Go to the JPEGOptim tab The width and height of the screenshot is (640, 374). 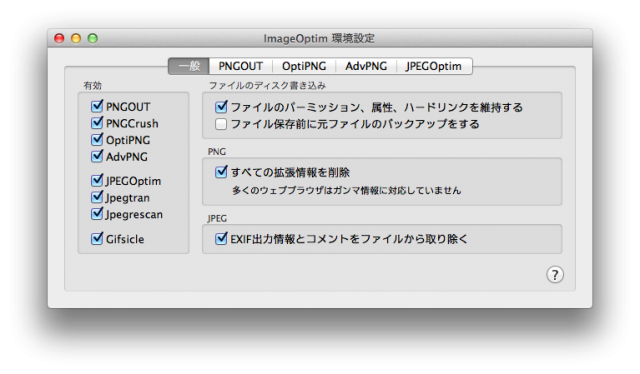click(x=434, y=66)
